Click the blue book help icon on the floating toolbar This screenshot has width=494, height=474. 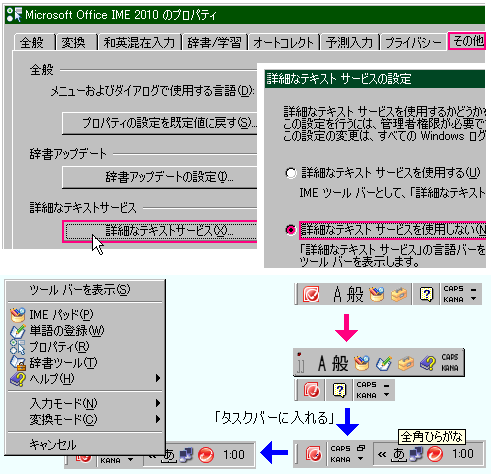(x=428, y=363)
